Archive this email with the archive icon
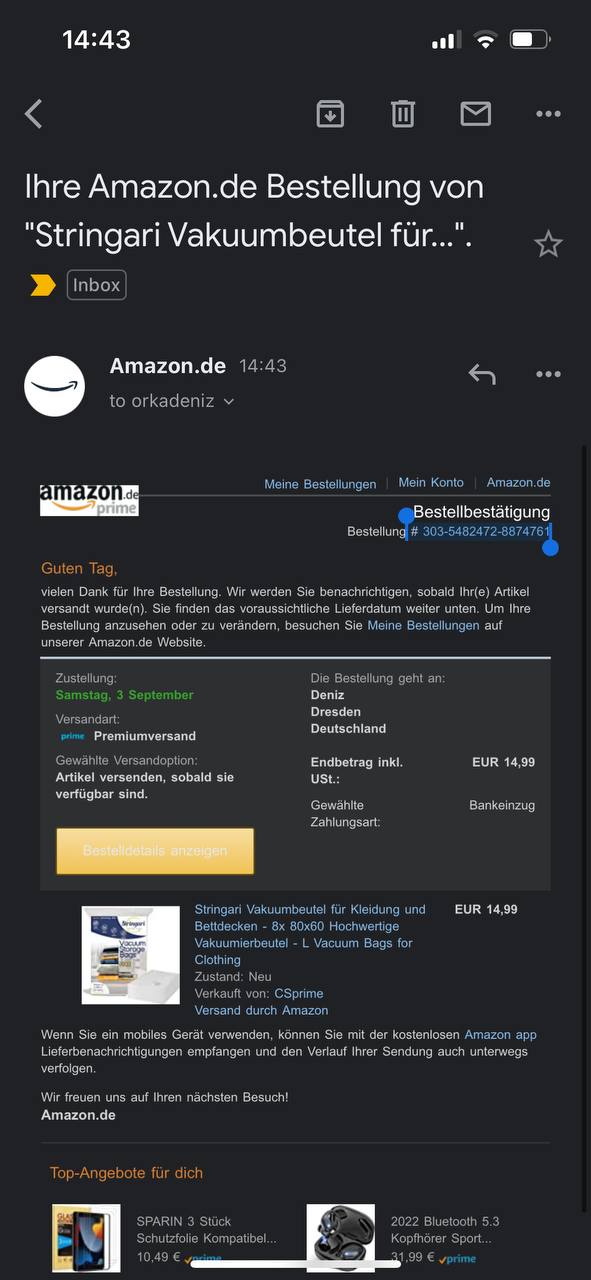 330,114
